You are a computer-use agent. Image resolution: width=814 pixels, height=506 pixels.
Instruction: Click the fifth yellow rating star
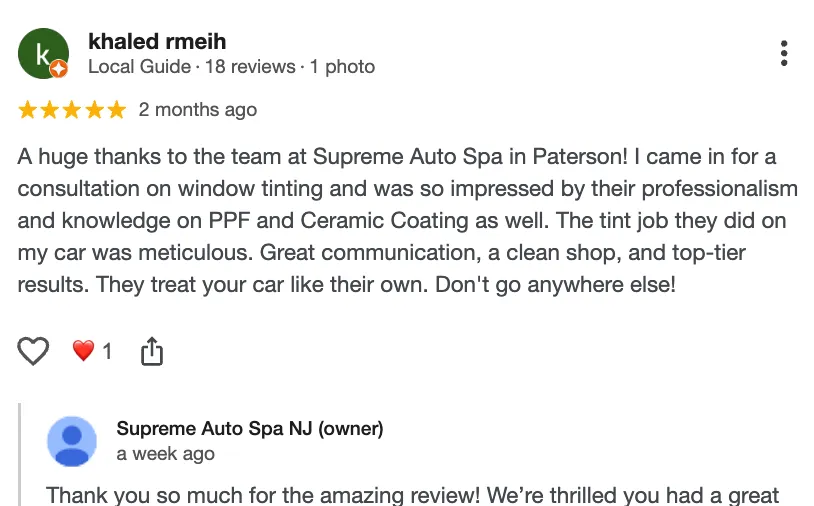[x=116, y=110]
